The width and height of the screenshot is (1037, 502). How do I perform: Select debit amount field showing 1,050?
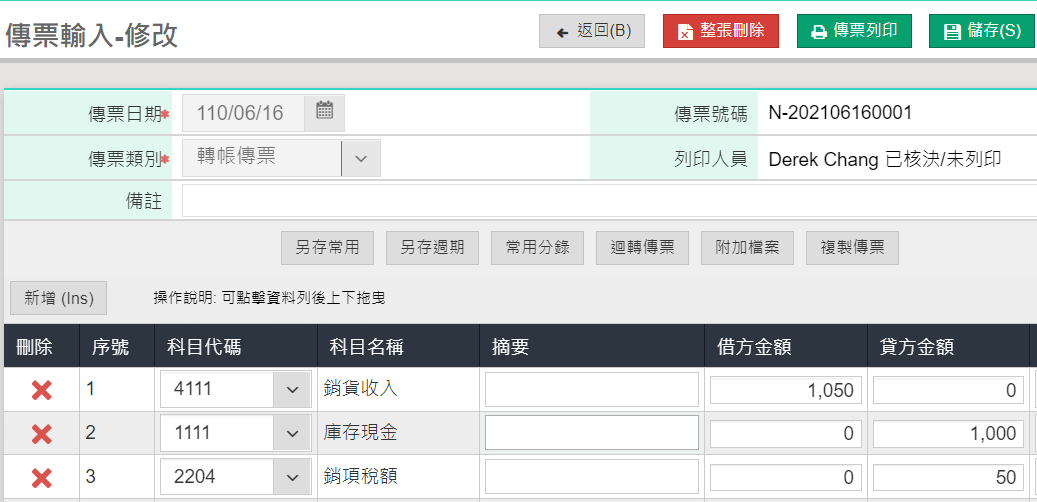point(784,390)
